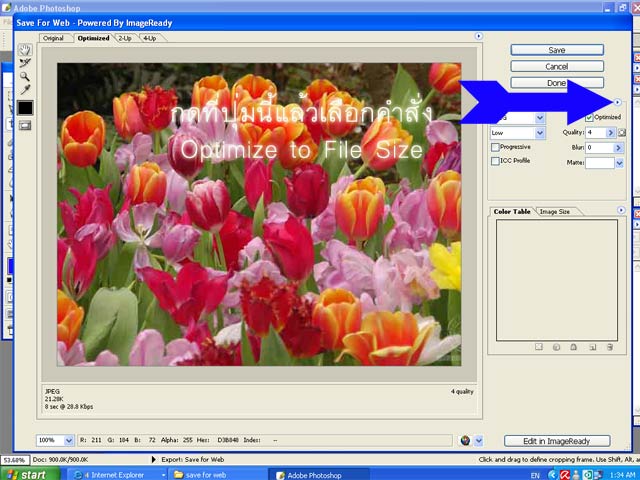Click the Edit in ImageReady button
The image size is (640, 480).
pyautogui.click(x=557, y=441)
